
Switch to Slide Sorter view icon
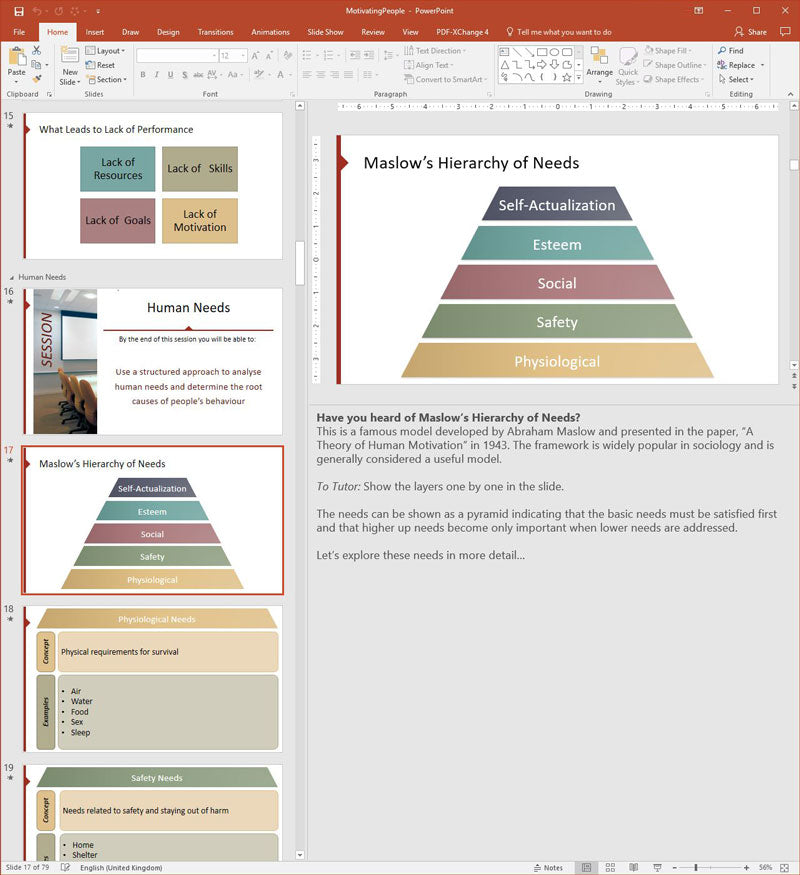(x=610, y=868)
